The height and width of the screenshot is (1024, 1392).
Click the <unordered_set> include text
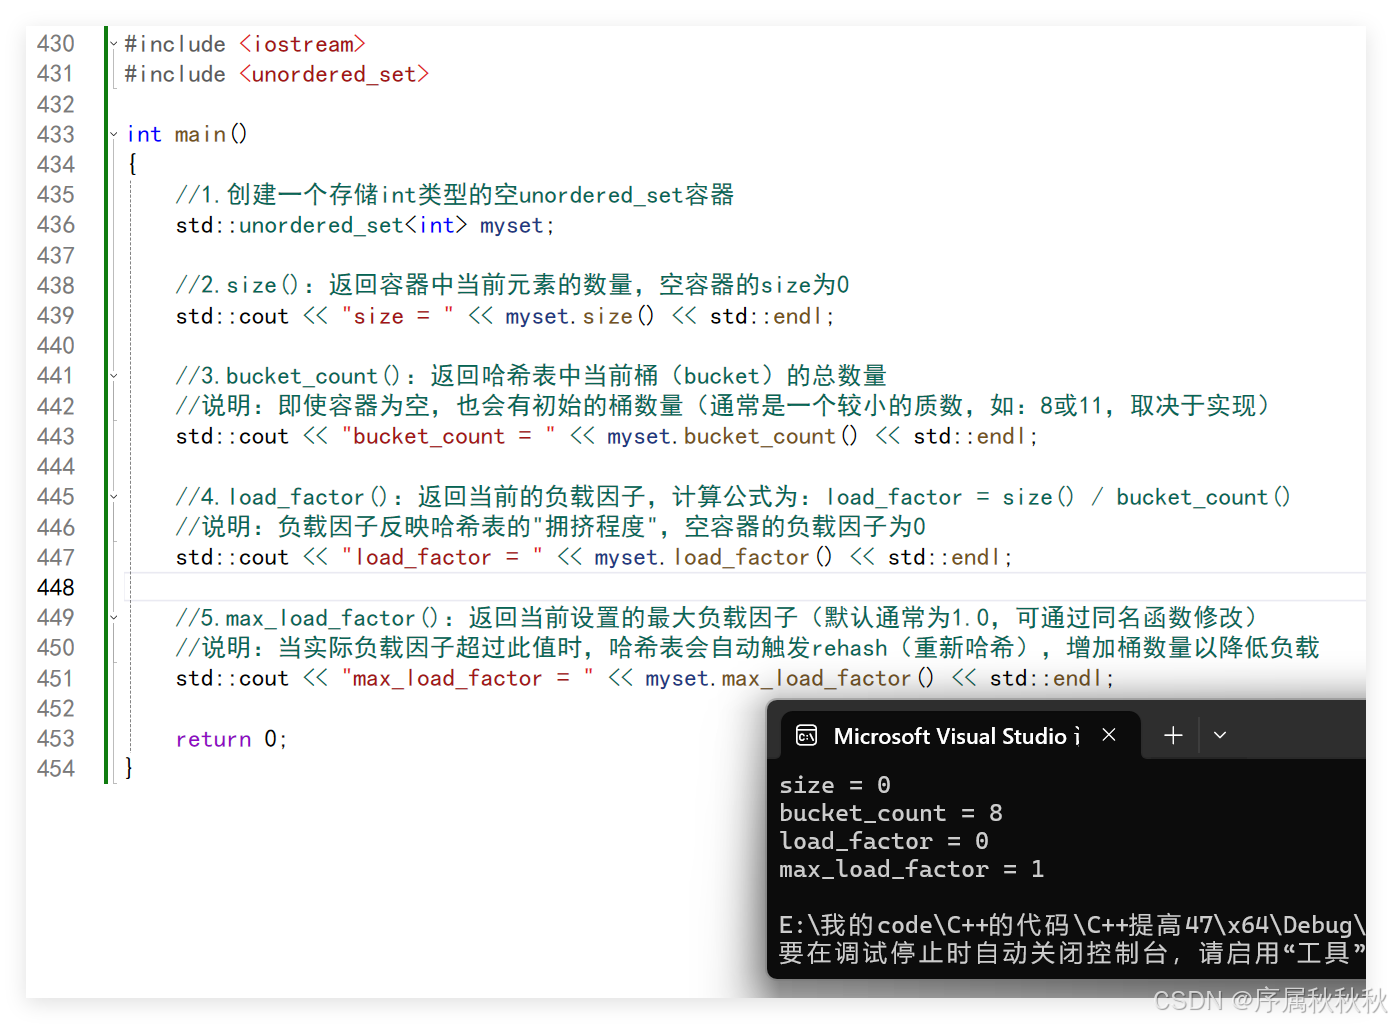334,74
